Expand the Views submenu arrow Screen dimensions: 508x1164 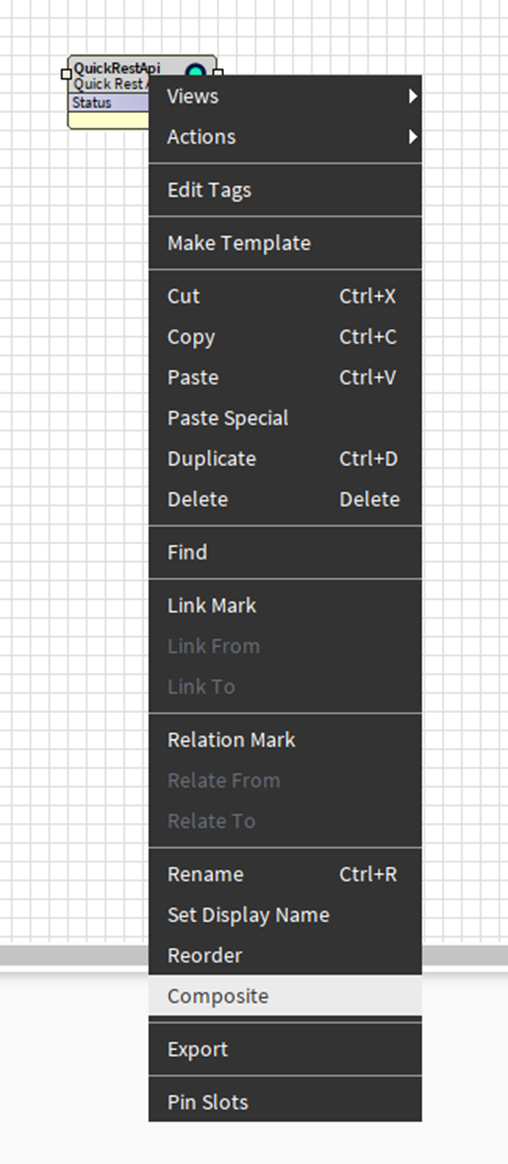(413, 97)
